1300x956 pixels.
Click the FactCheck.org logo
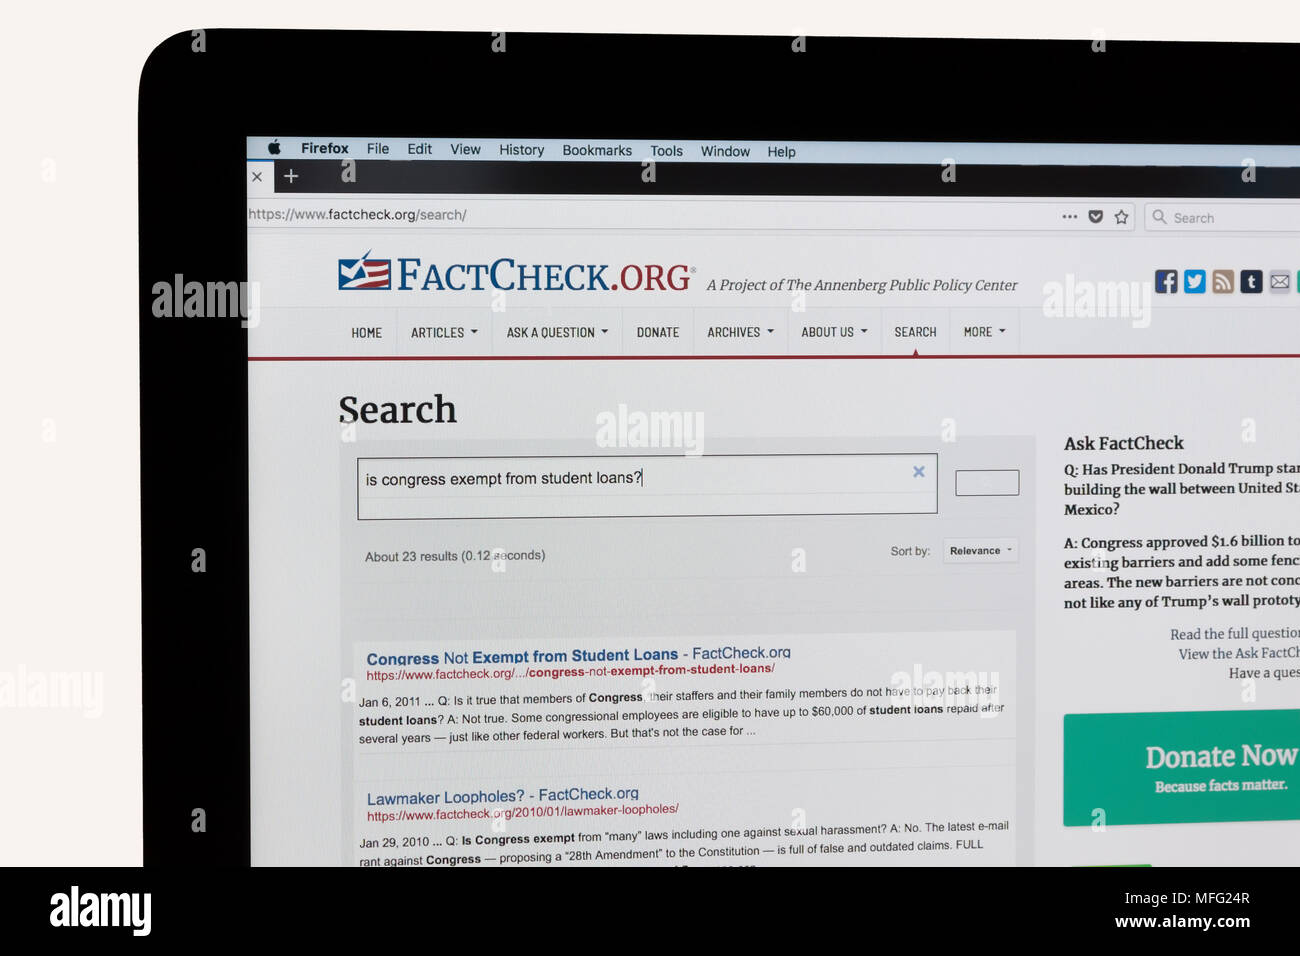515,274
